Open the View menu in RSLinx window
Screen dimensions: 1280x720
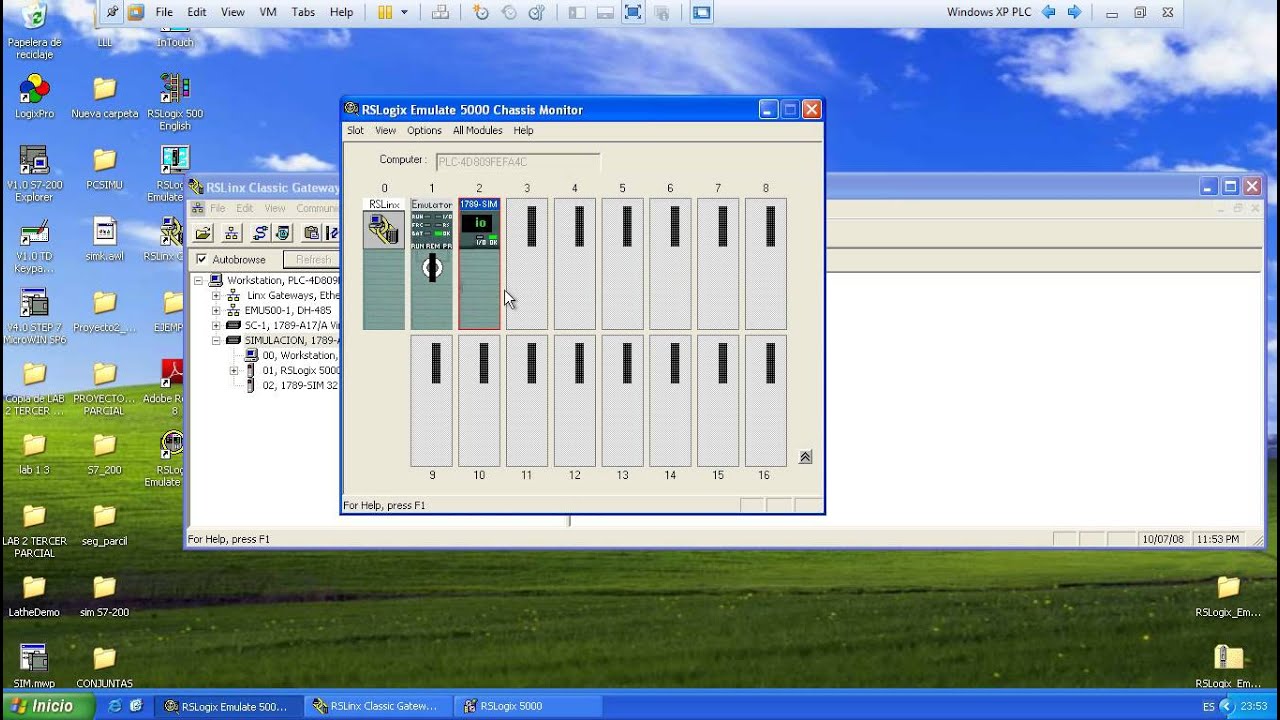coord(275,208)
